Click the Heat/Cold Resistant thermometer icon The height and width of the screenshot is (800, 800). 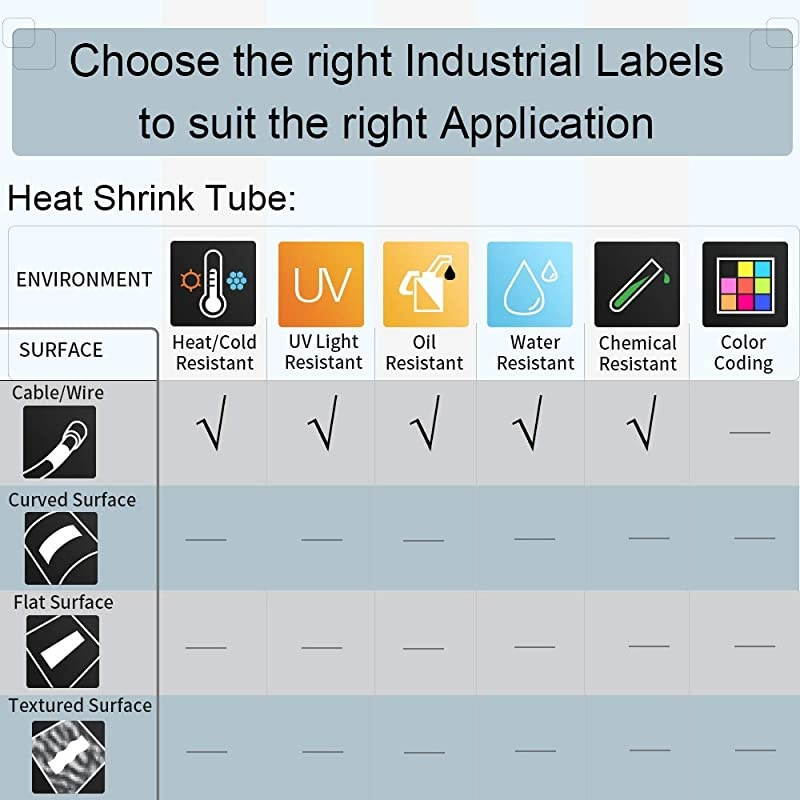(x=213, y=284)
